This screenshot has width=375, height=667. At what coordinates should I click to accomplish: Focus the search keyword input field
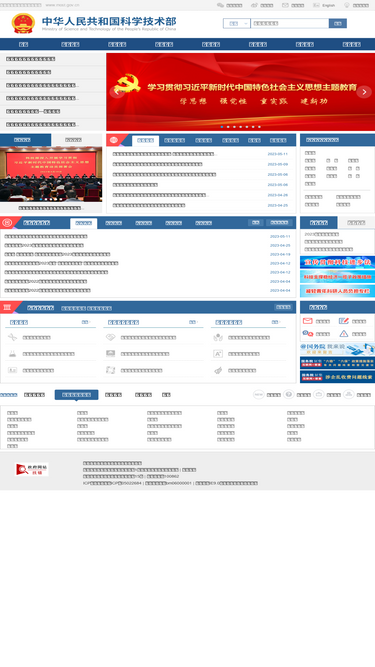[290, 23]
